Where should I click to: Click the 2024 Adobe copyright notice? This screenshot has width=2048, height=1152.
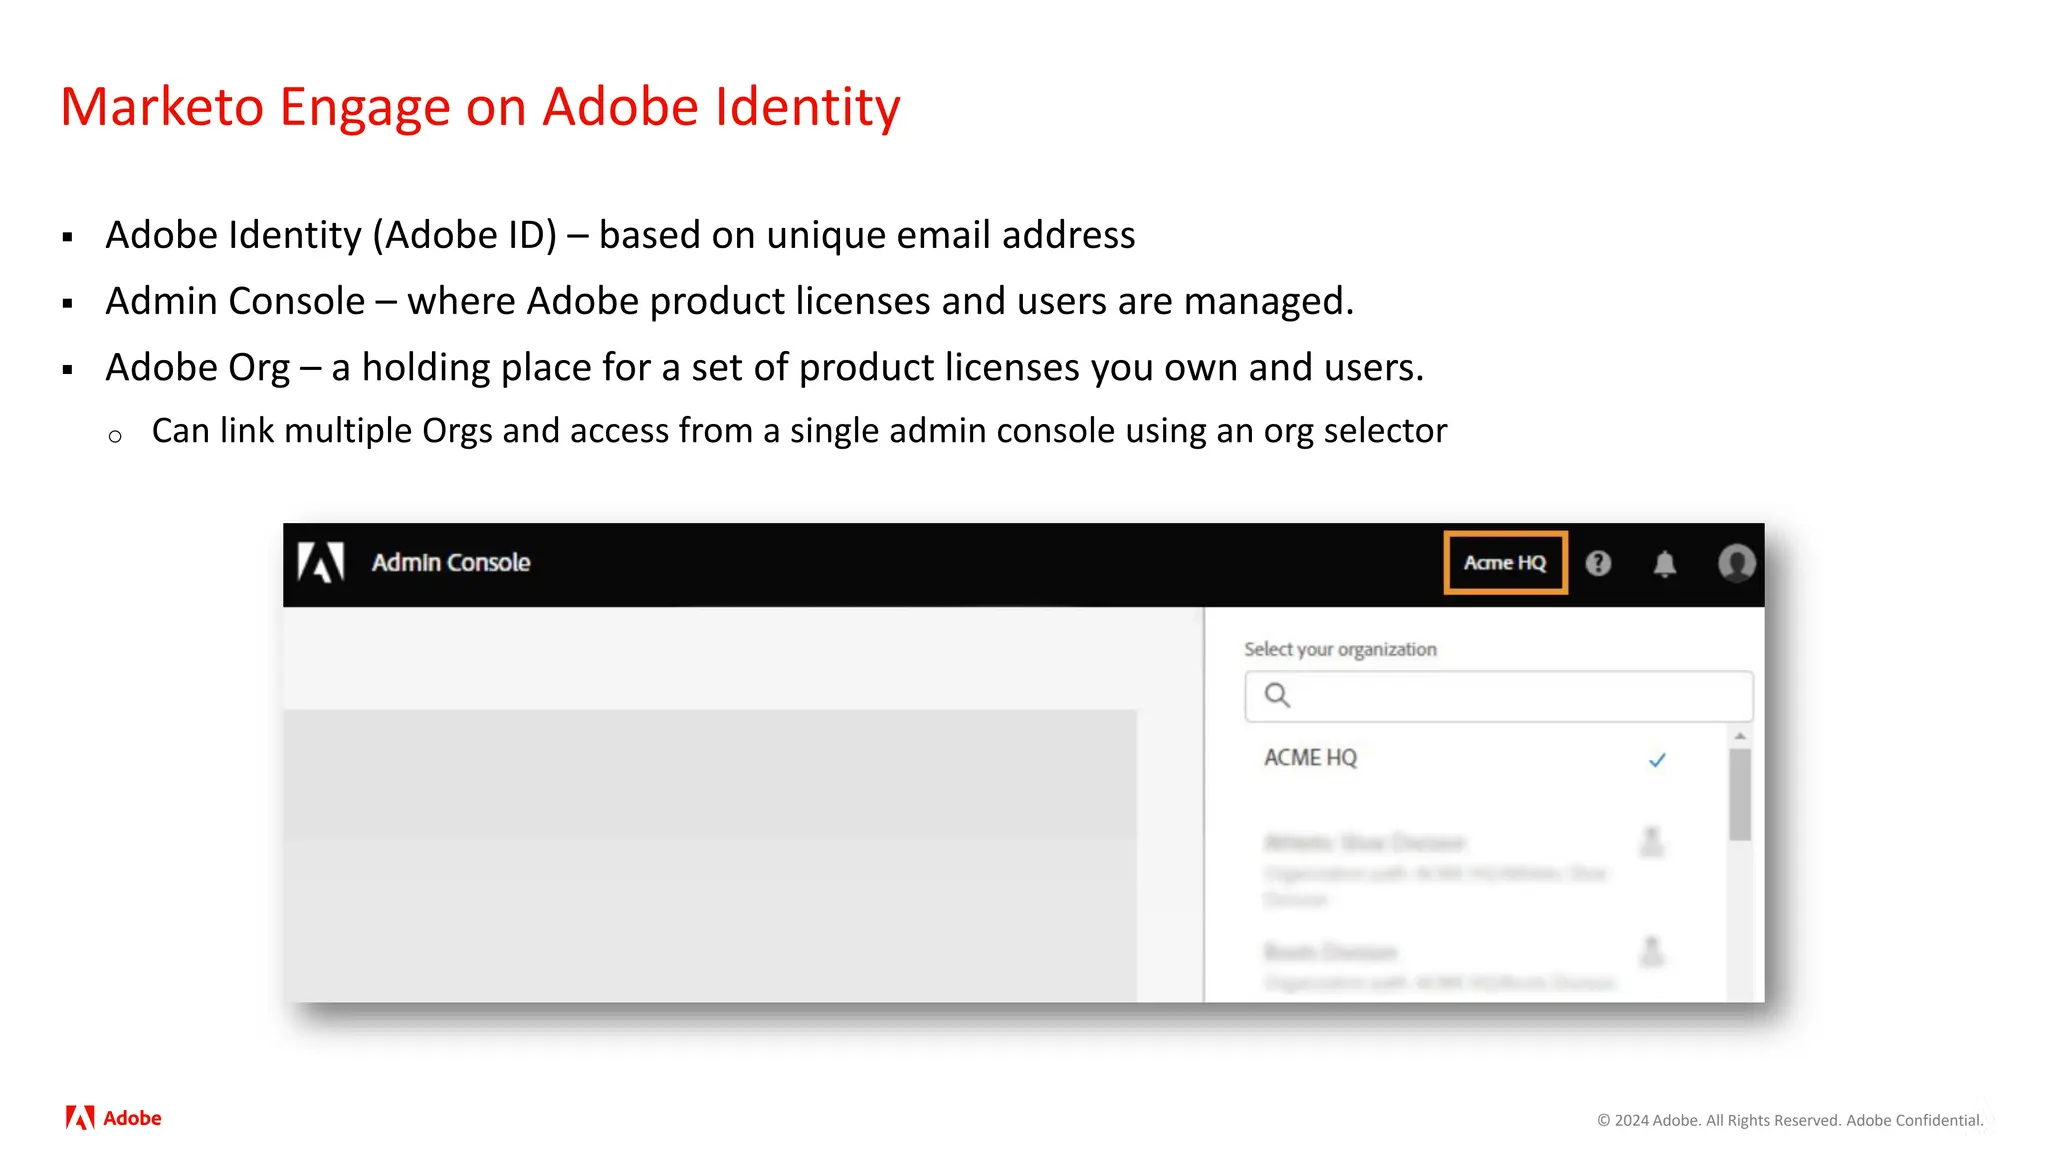pyautogui.click(x=1790, y=1120)
